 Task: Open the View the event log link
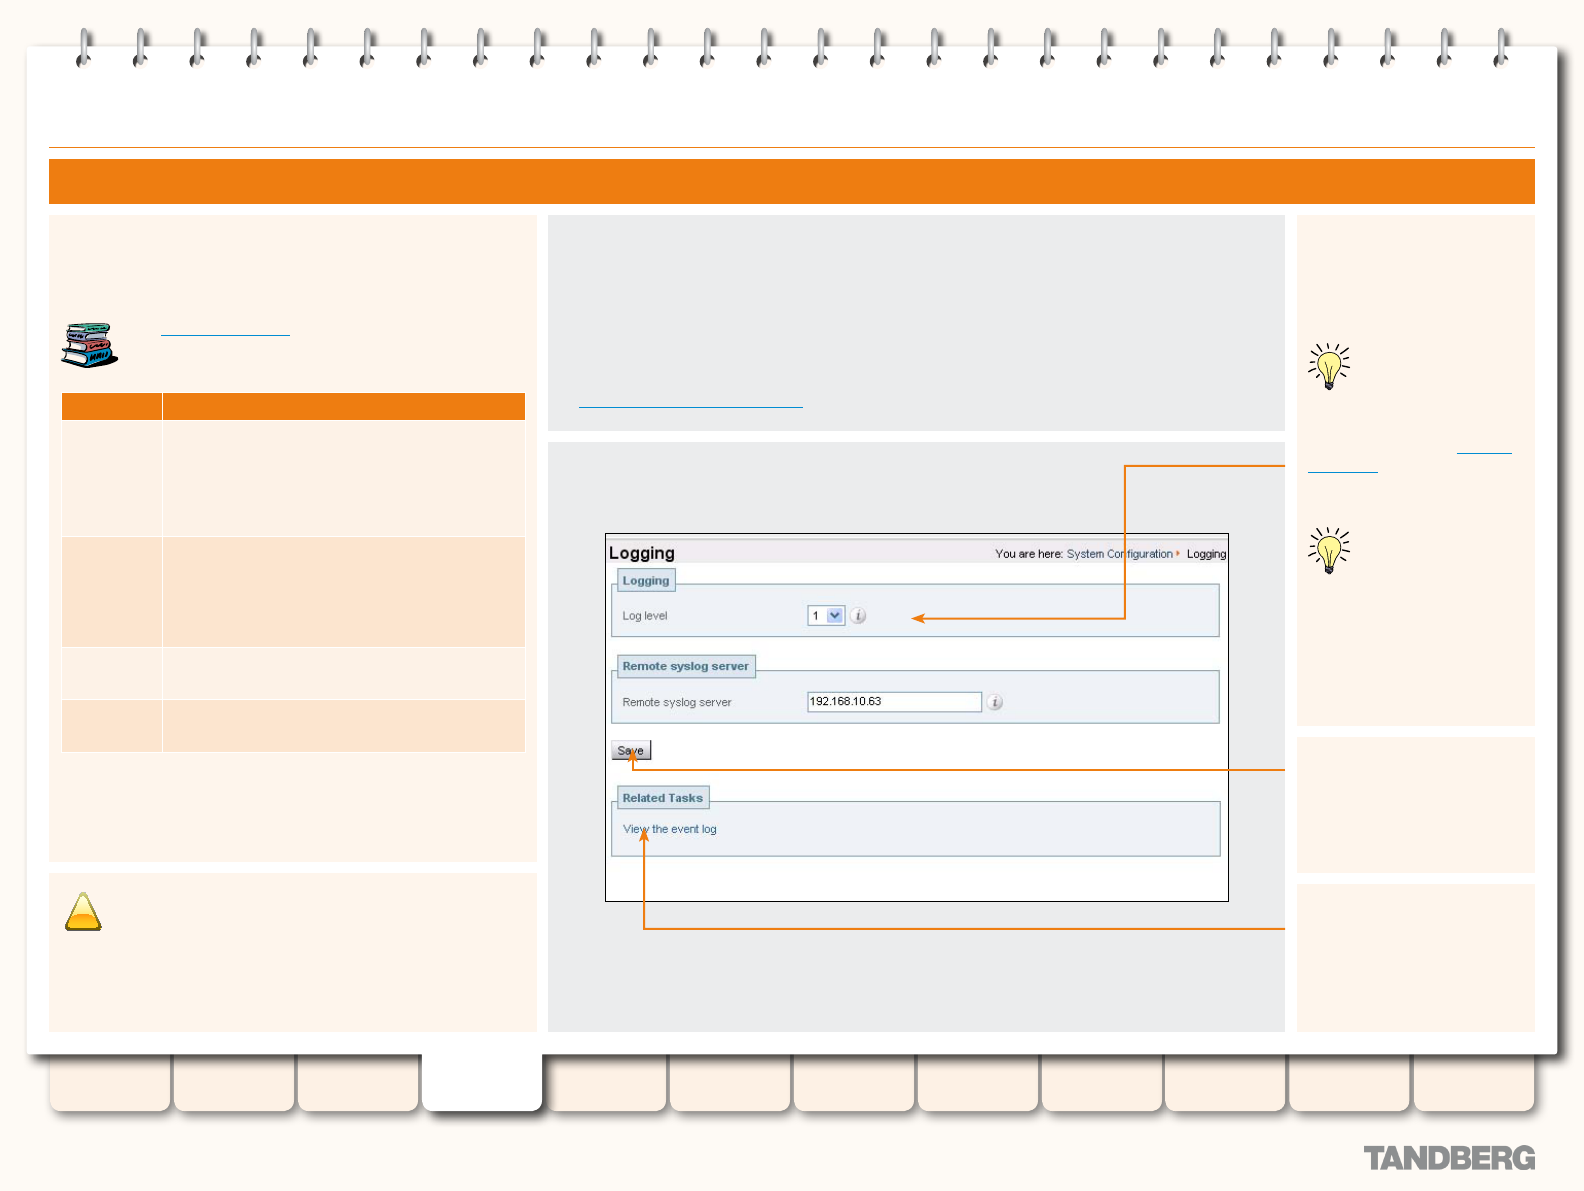[669, 829]
